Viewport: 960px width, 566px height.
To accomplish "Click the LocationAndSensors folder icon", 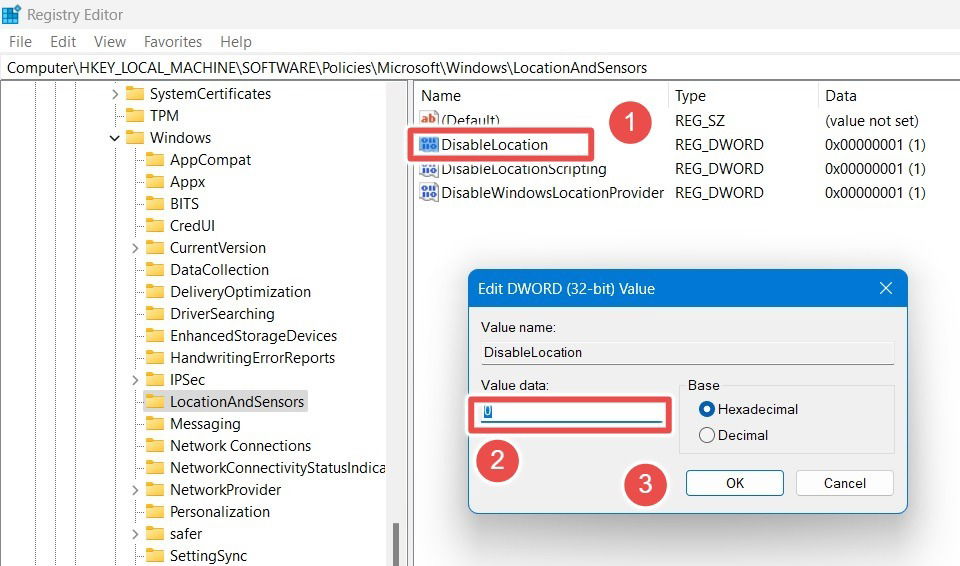I will tap(155, 402).
